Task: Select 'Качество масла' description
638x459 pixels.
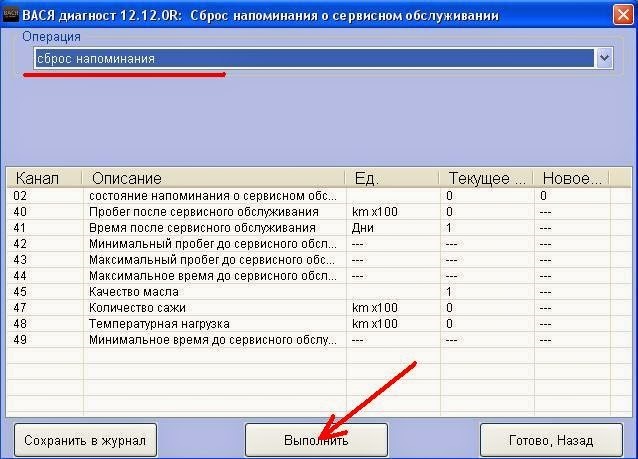Action: click(133, 292)
